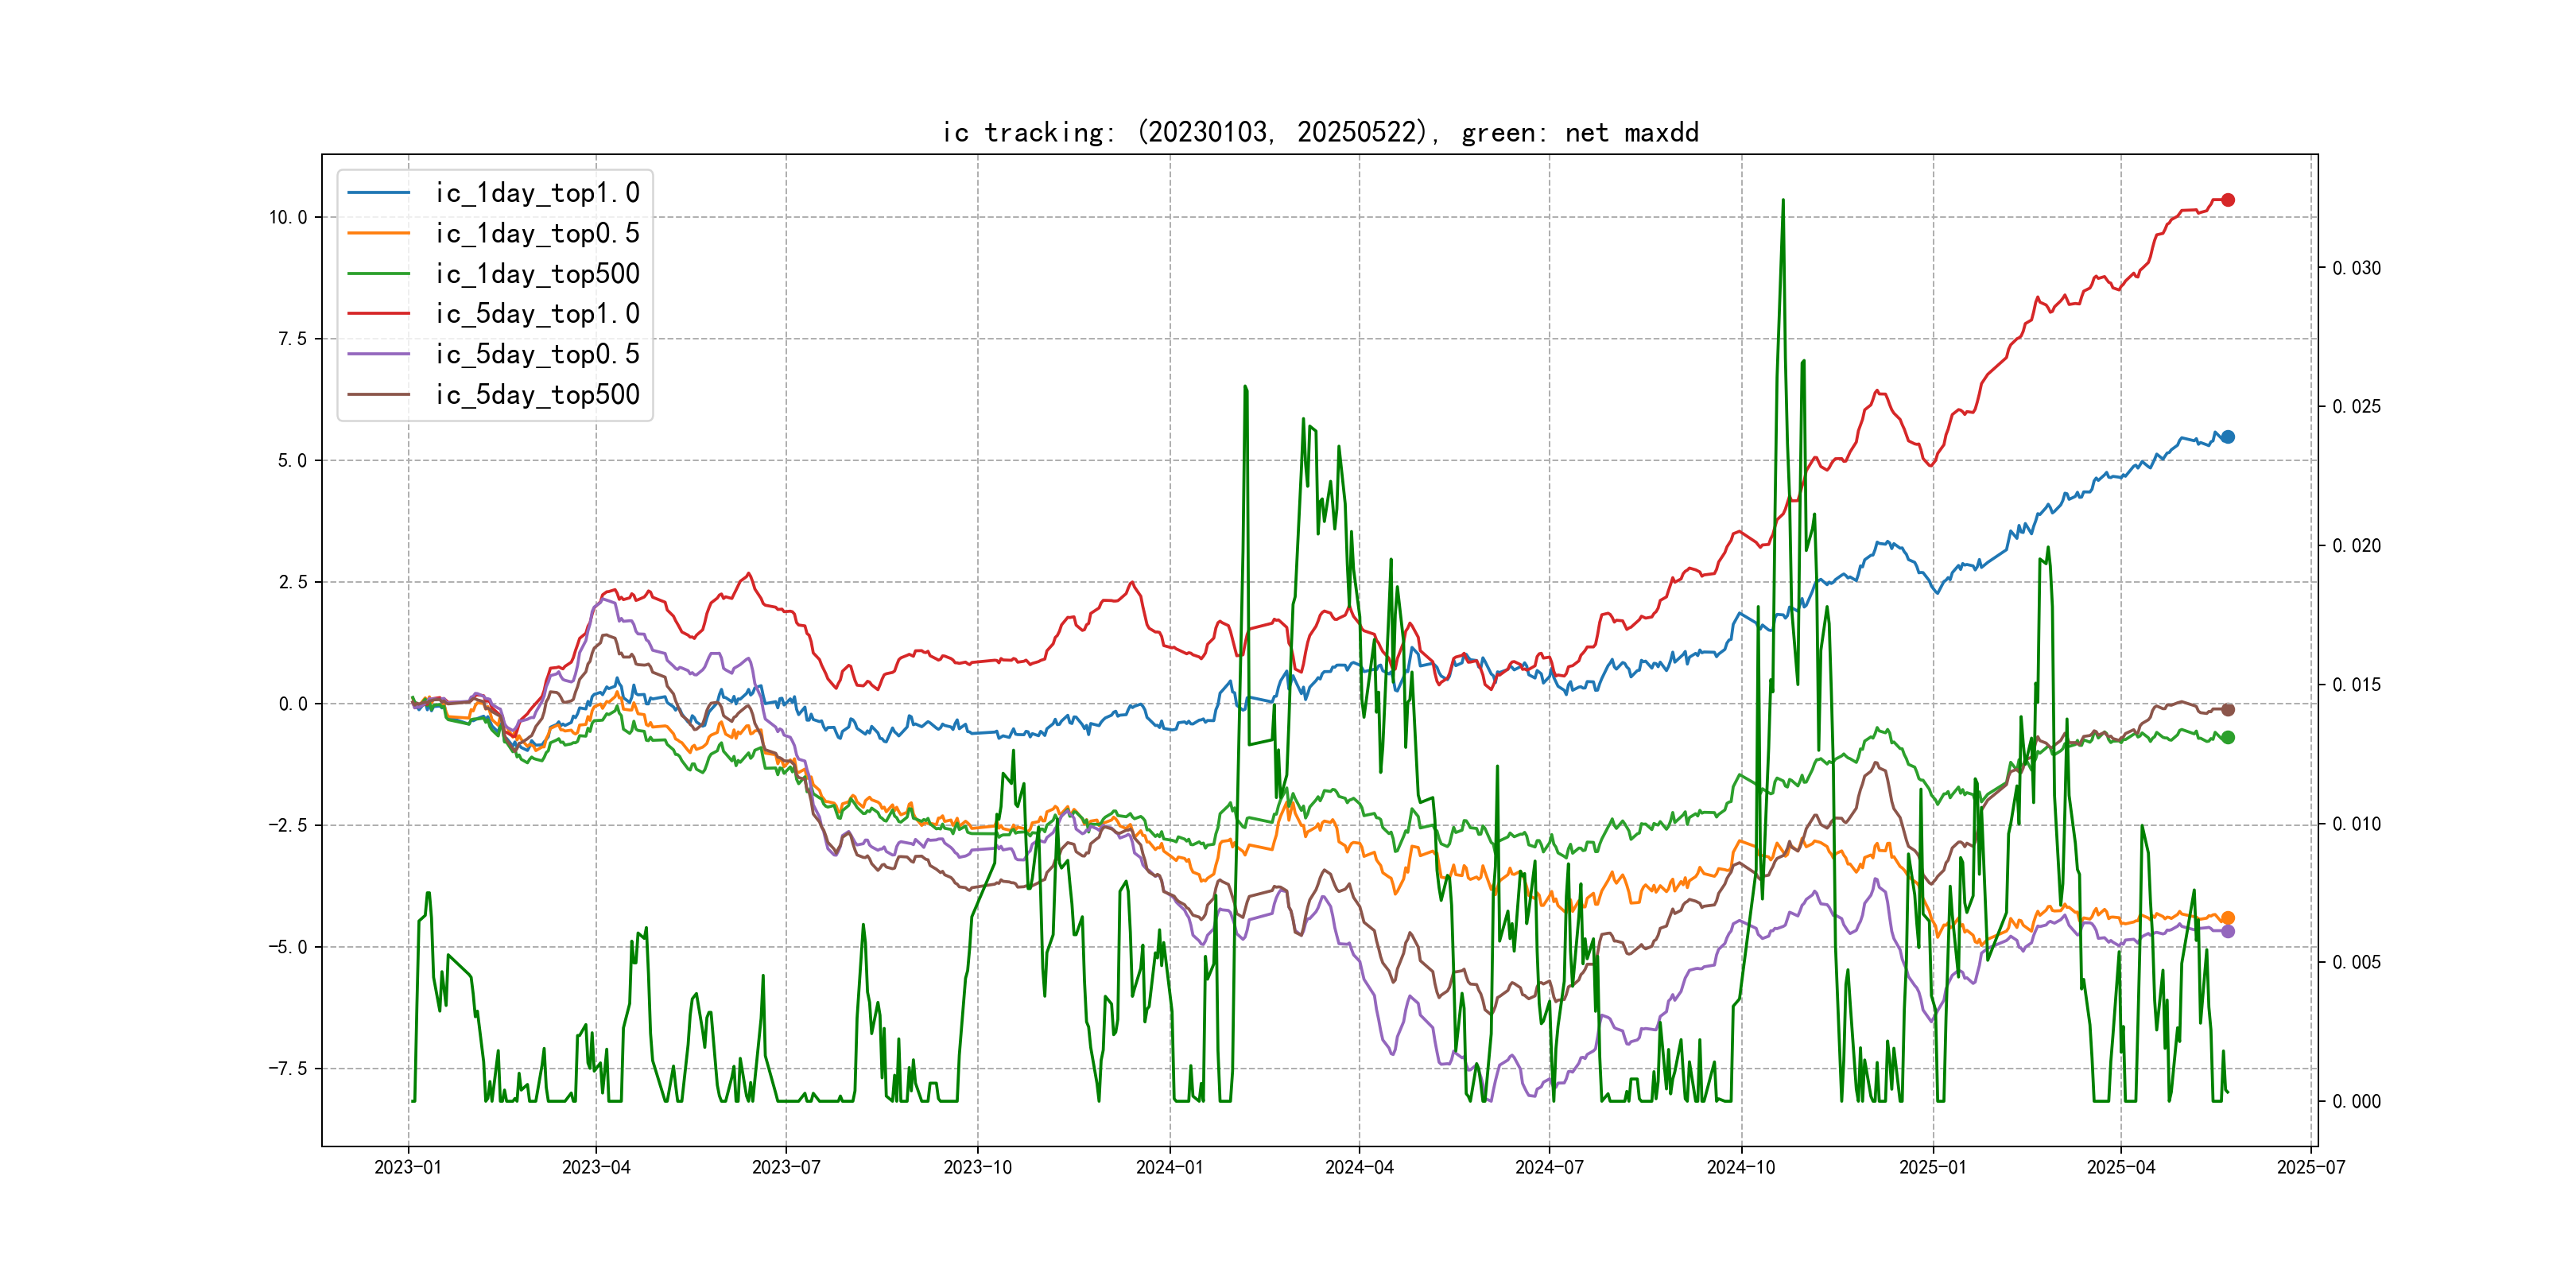The width and height of the screenshot is (2576, 1288).
Task: Click the 0.030 right y-axis label
Action: 2356,268
